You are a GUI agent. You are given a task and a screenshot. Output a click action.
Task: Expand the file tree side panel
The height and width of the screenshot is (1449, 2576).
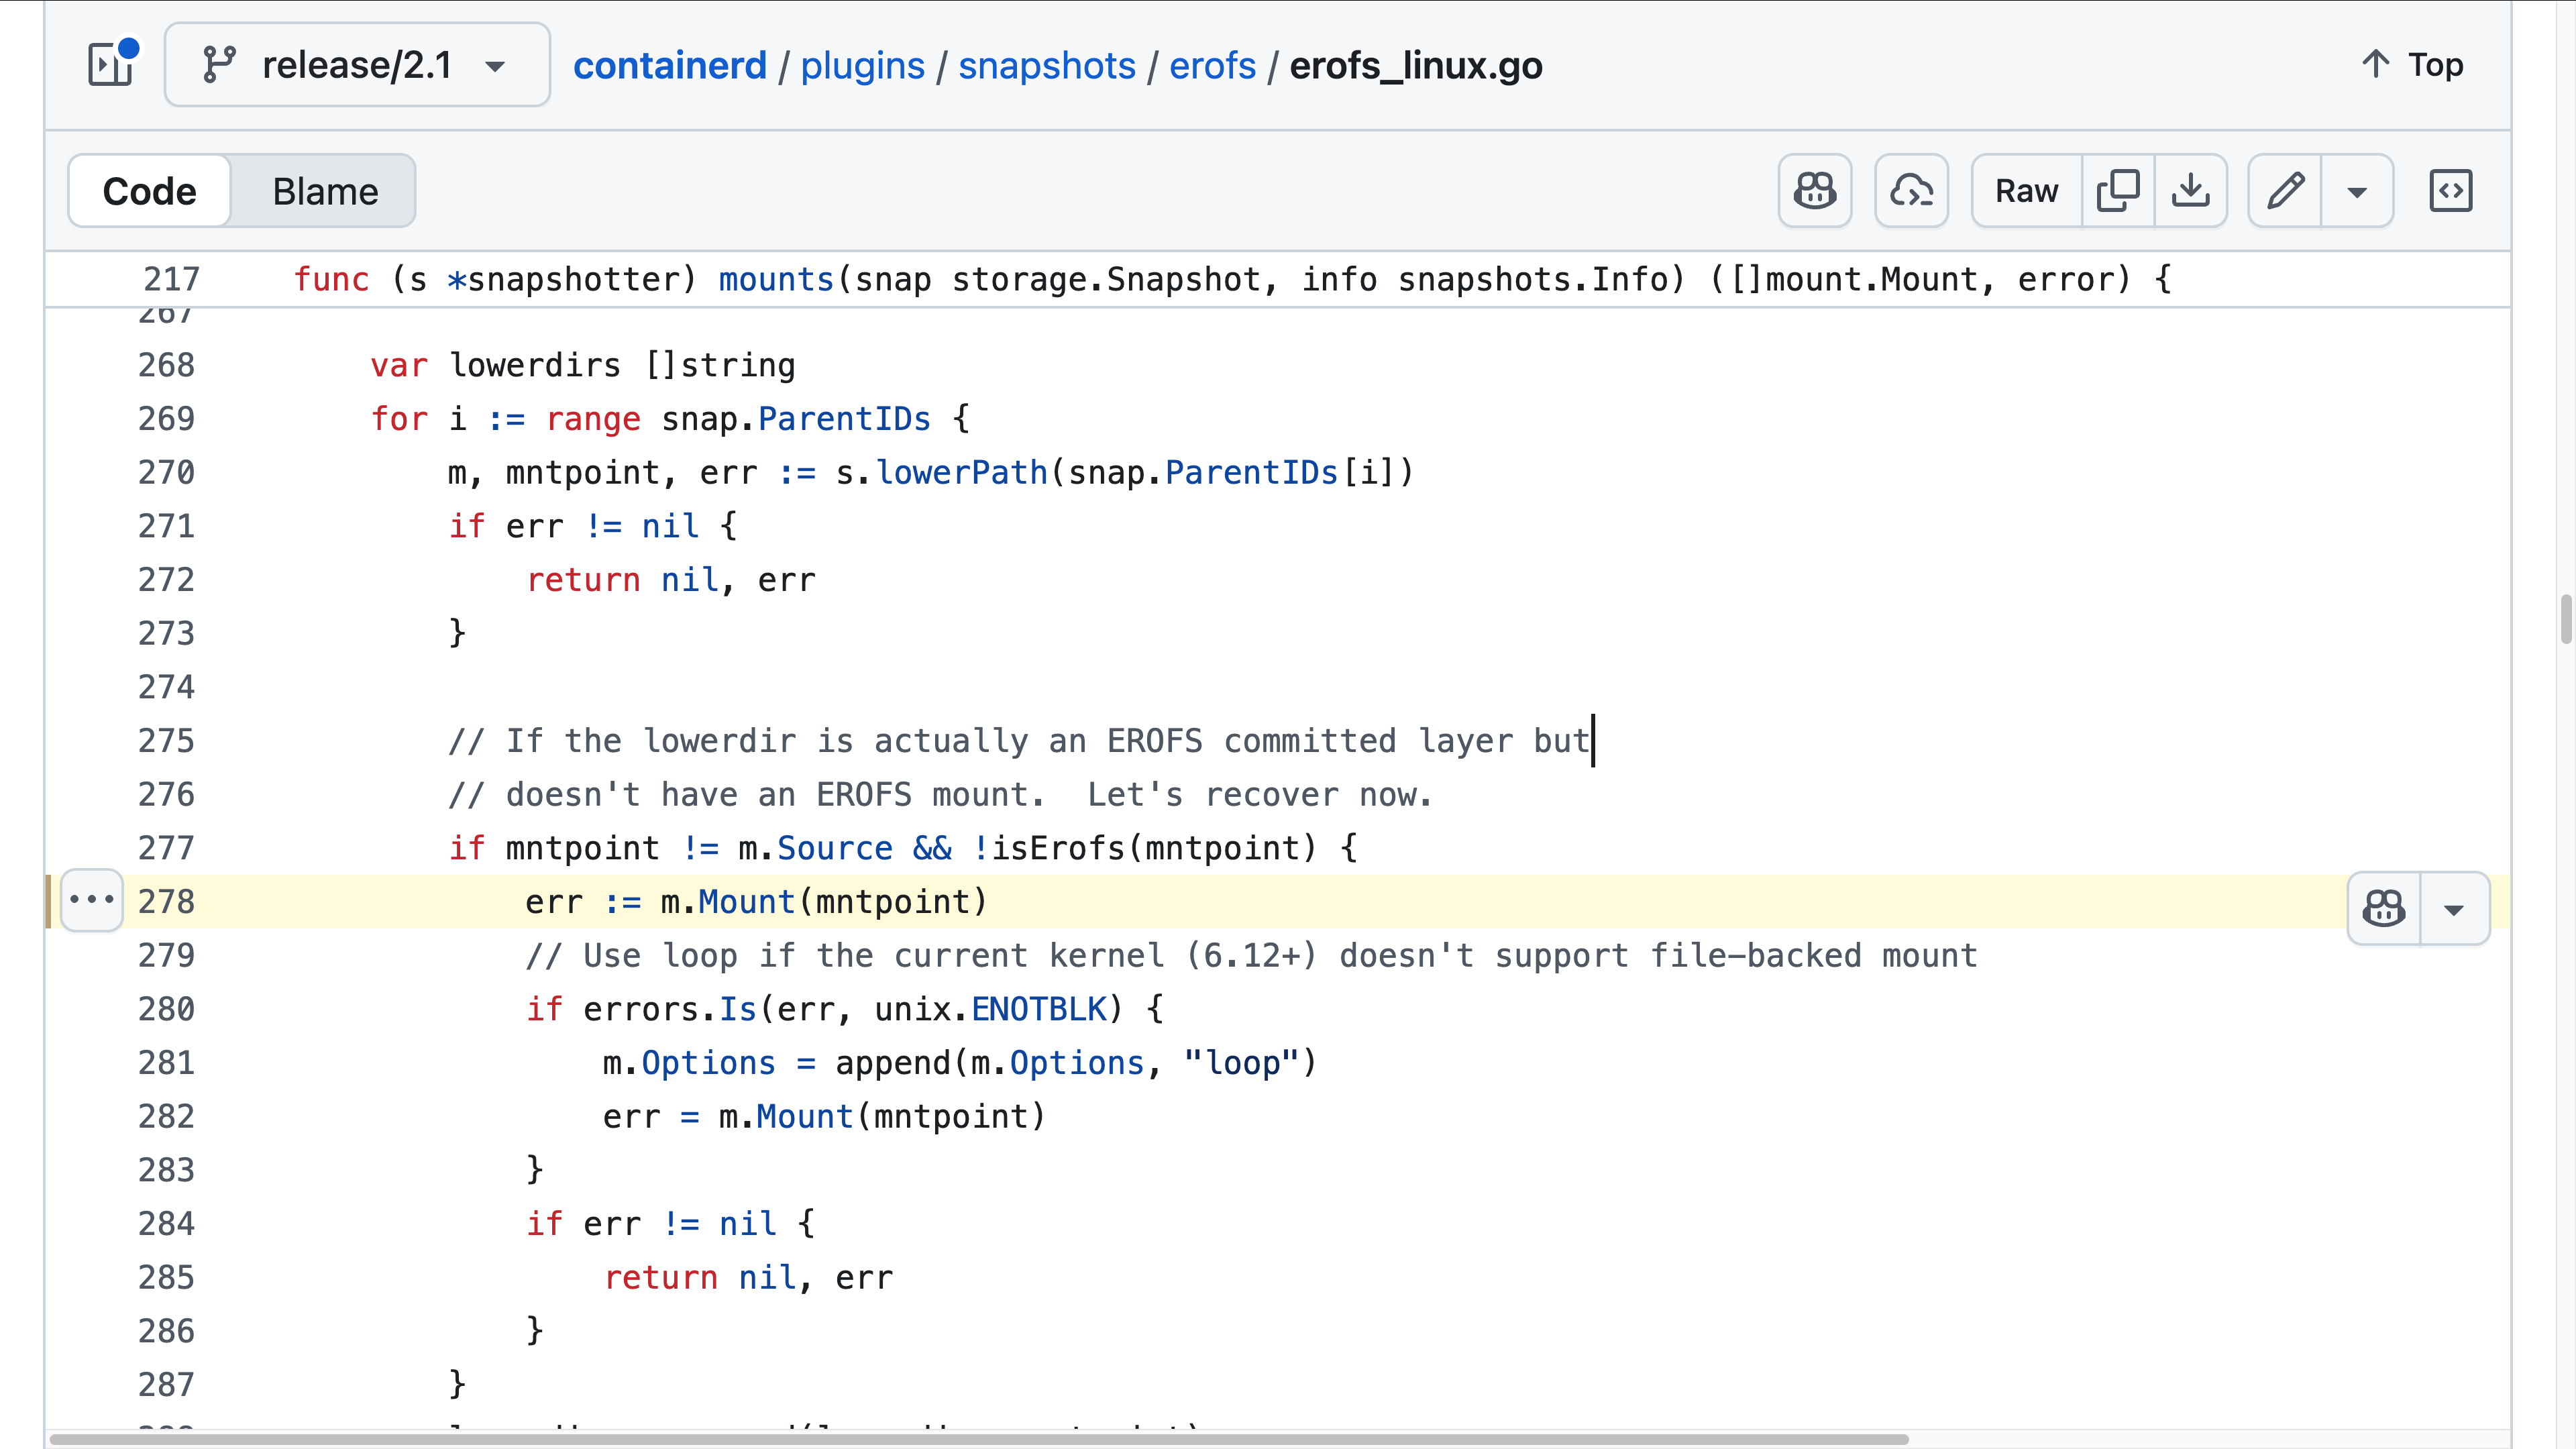click(111, 65)
